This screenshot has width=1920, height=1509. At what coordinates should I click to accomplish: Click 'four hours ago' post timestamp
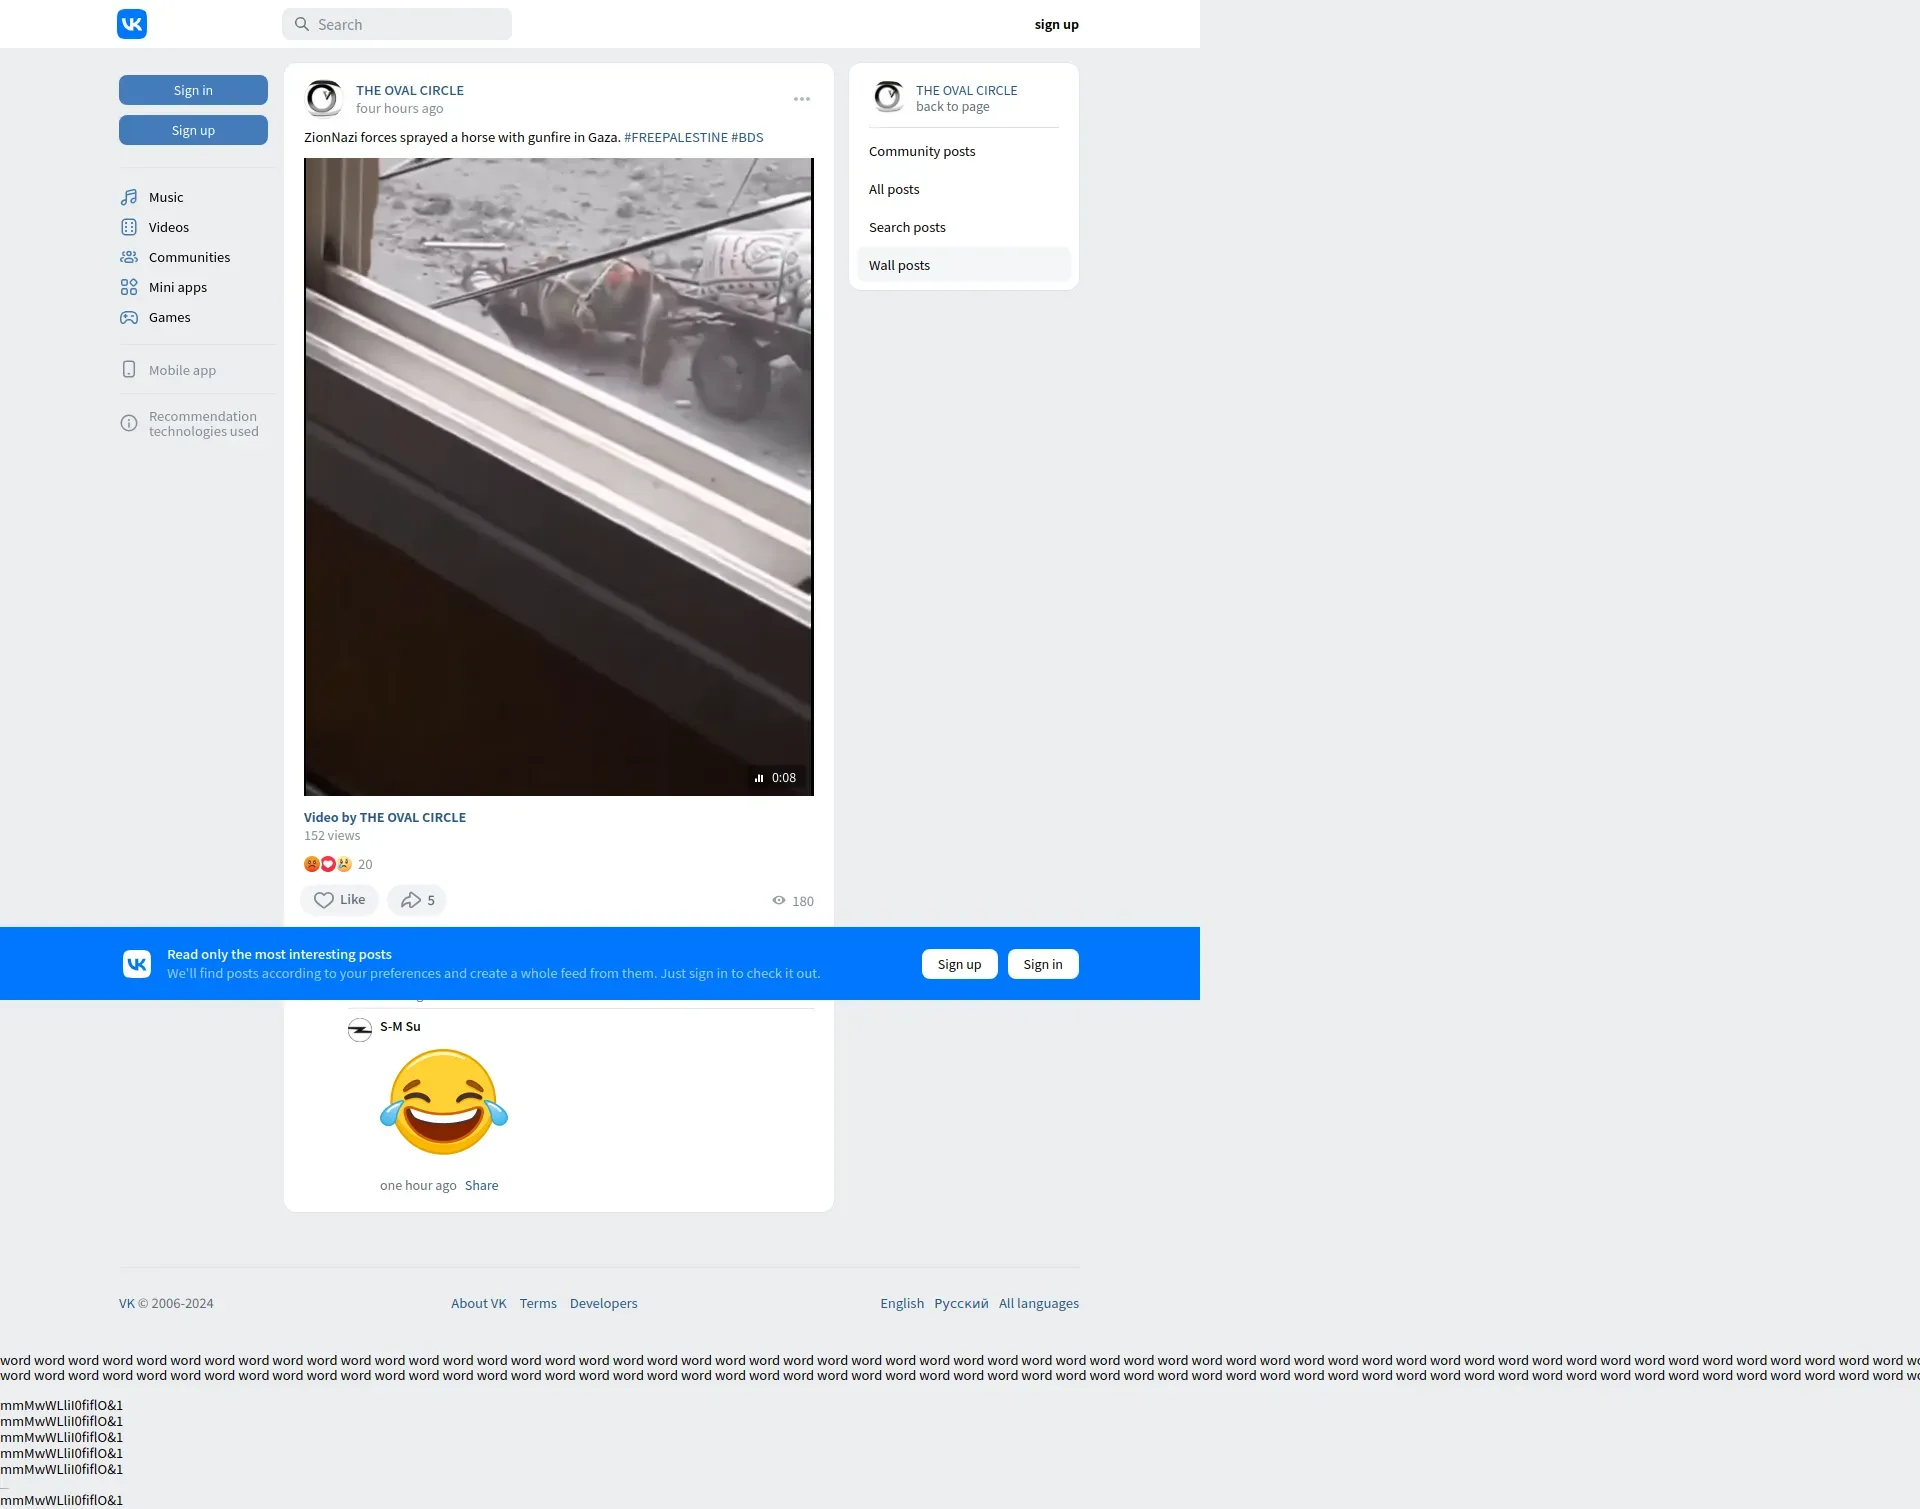click(x=399, y=109)
